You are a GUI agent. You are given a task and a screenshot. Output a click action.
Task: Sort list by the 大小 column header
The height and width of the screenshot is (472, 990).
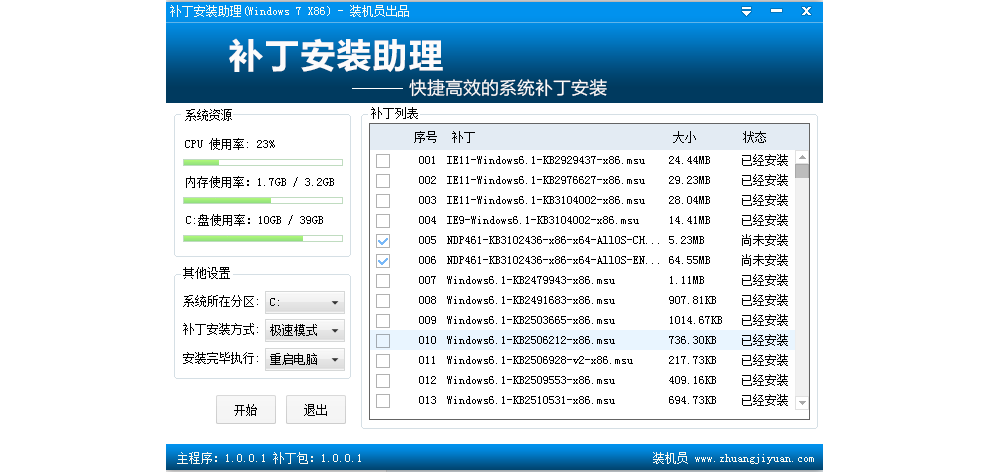[684, 137]
